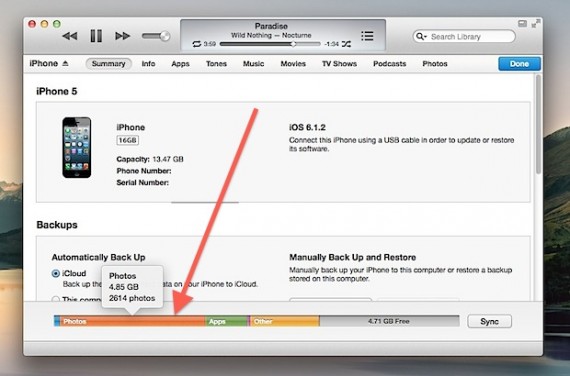Image resolution: width=570 pixels, height=376 pixels.
Task: Open the Up Next list icon
Action: click(367, 36)
